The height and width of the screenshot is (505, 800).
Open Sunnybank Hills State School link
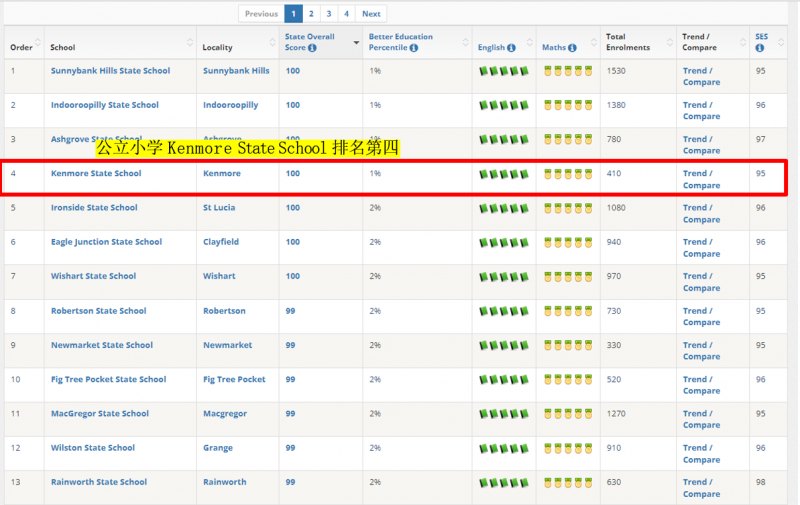tap(110, 71)
